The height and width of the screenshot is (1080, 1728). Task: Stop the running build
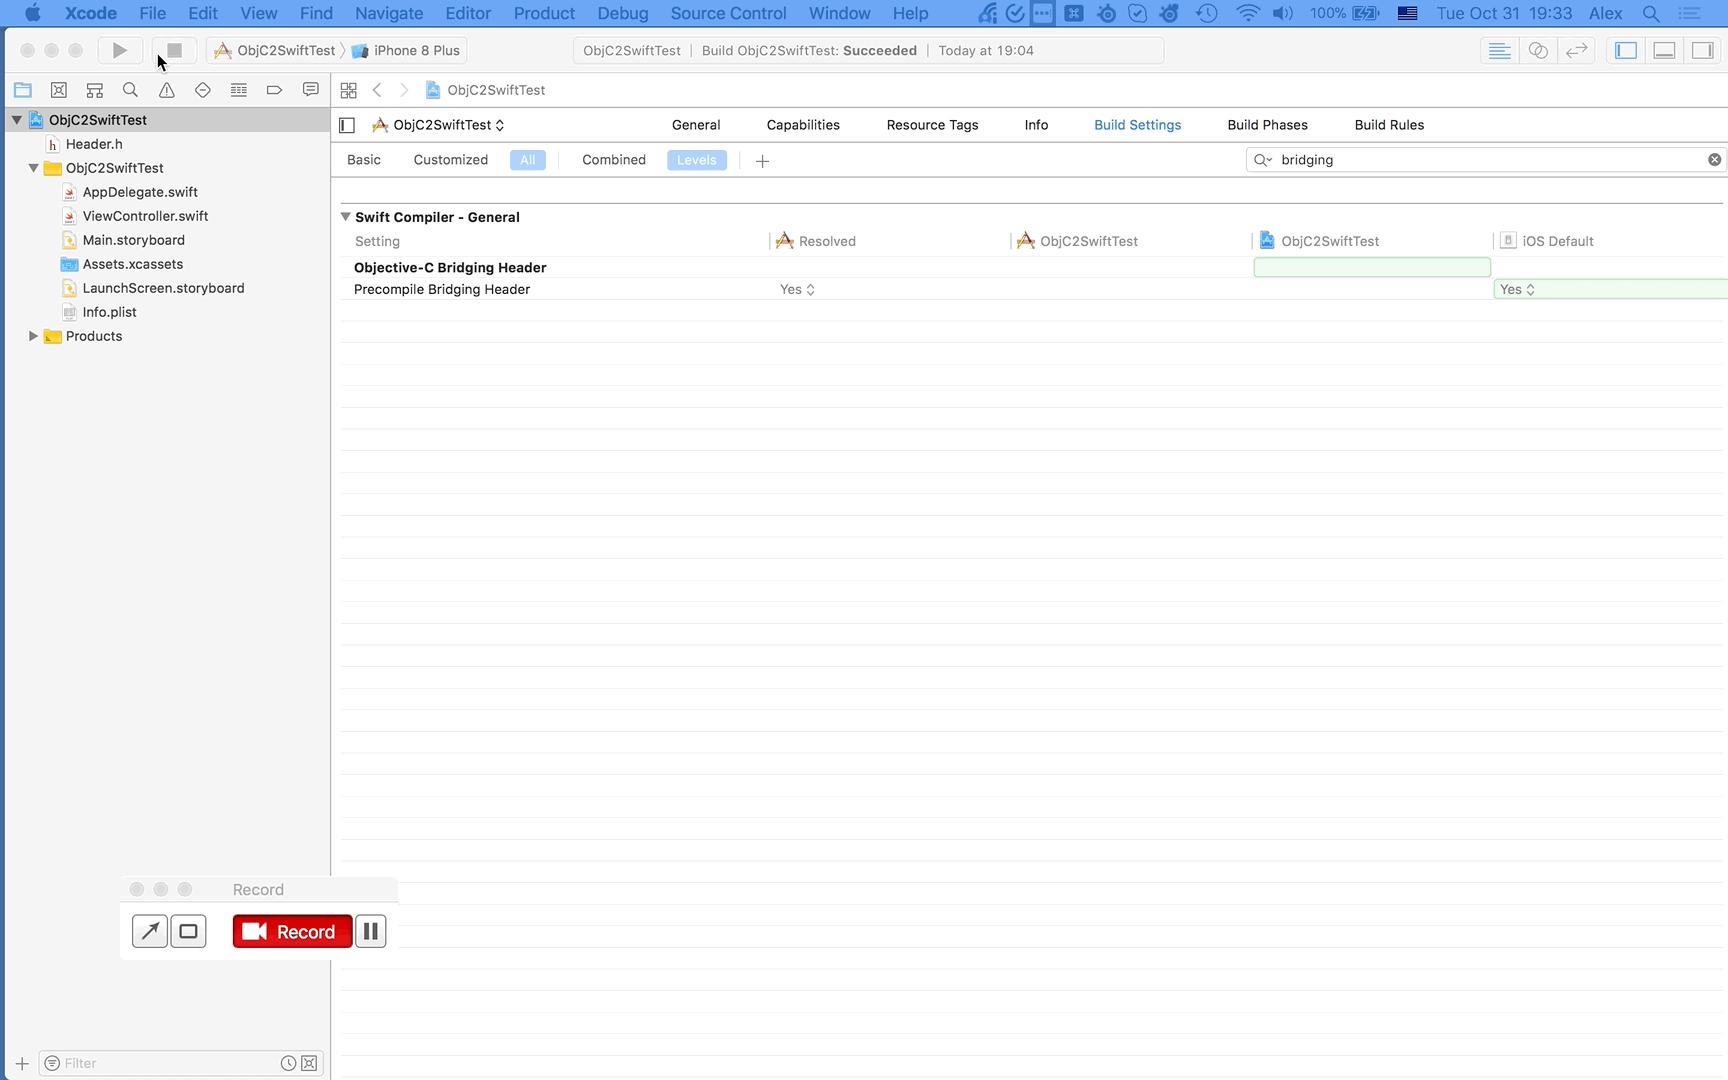tap(174, 50)
